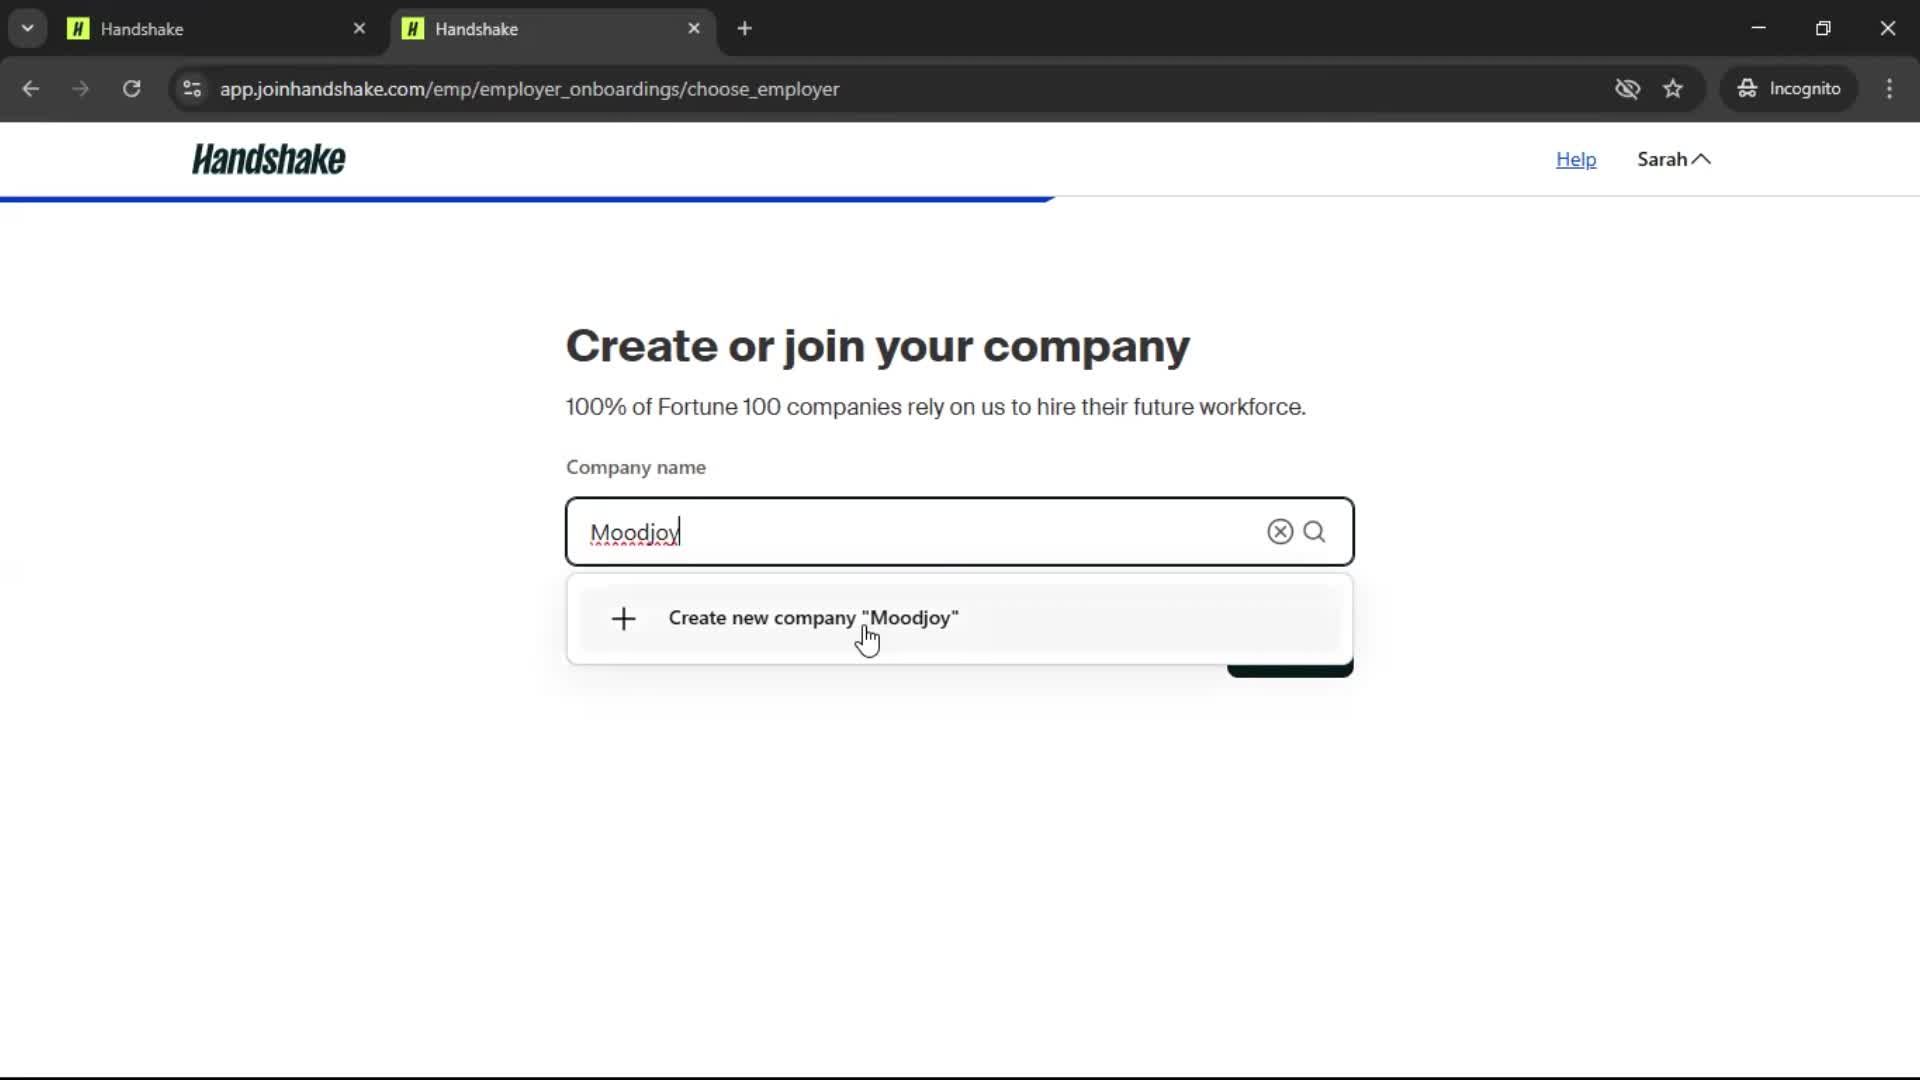Open site information icon in address bar
Image resolution: width=1920 pixels, height=1080 pixels.
coord(192,89)
